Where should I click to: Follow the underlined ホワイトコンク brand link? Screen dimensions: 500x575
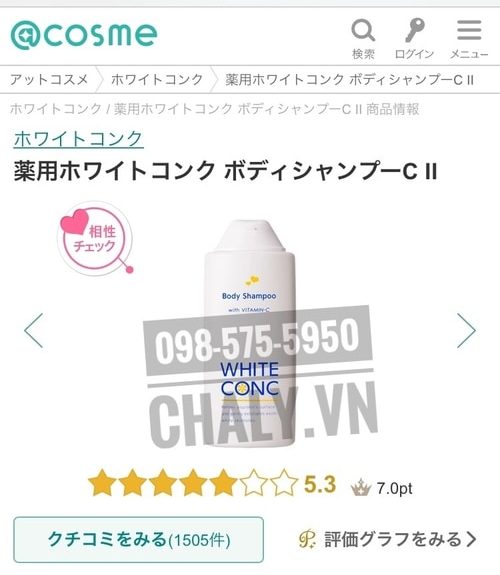[x=79, y=139]
